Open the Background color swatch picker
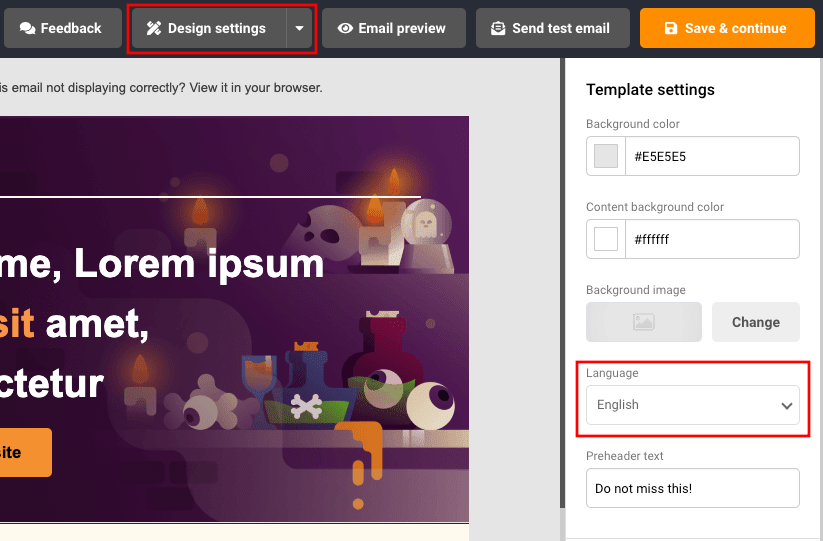 click(x=606, y=156)
